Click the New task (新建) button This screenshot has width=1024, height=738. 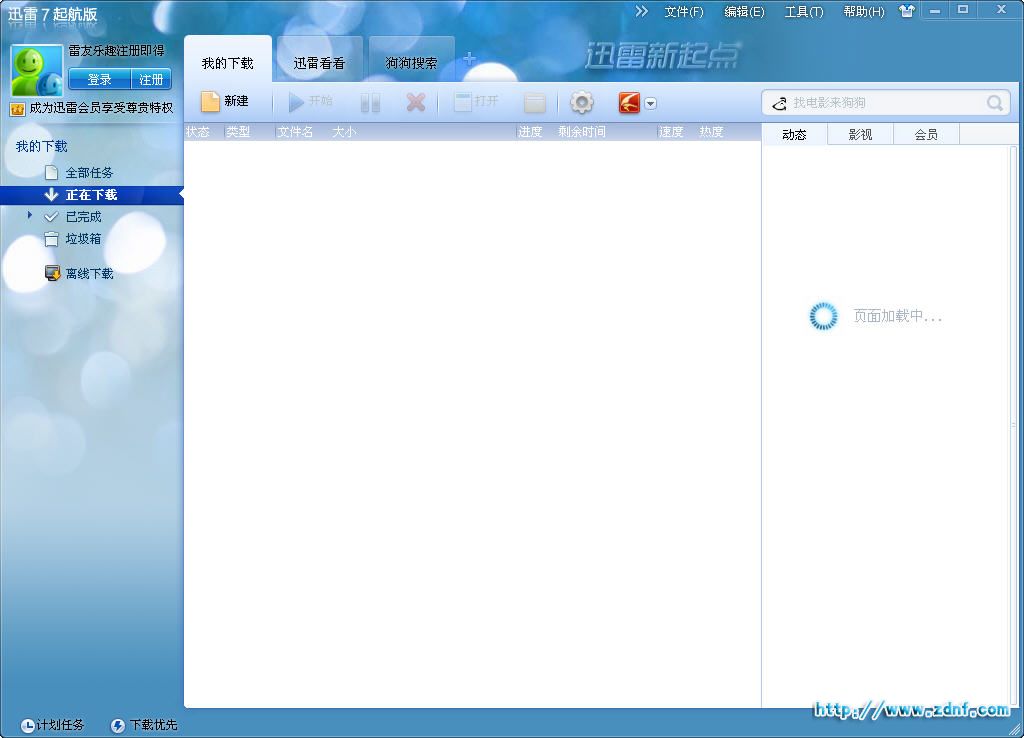click(225, 101)
